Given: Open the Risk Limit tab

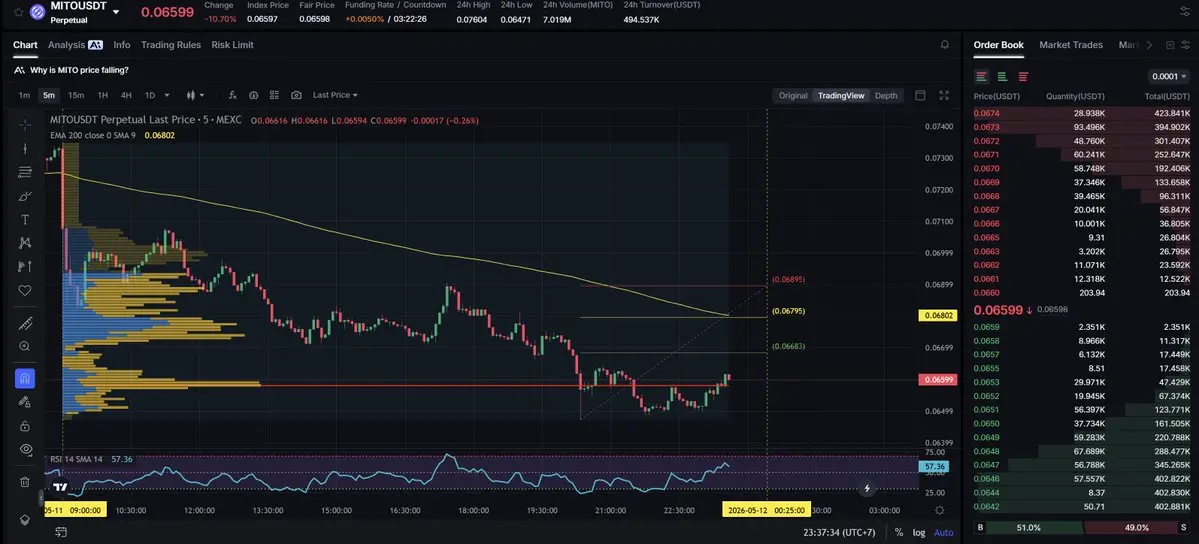Looking at the screenshot, I should pos(232,45).
